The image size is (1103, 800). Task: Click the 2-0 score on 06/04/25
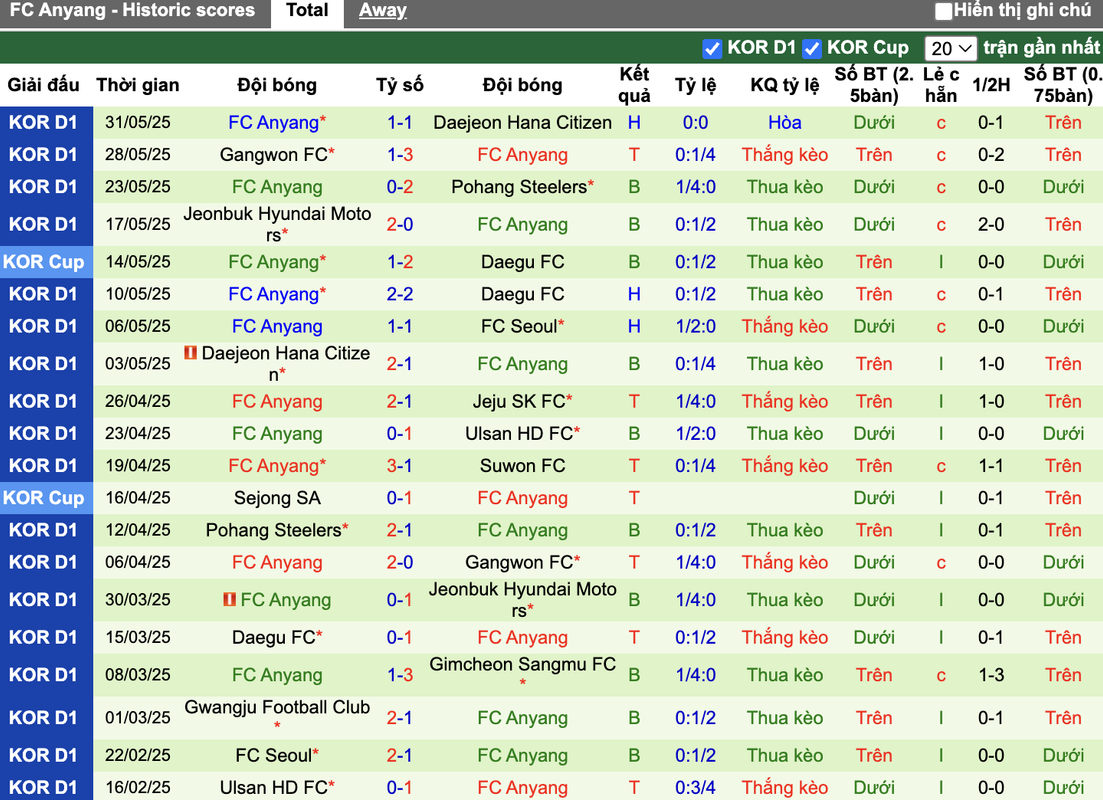(x=400, y=562)
